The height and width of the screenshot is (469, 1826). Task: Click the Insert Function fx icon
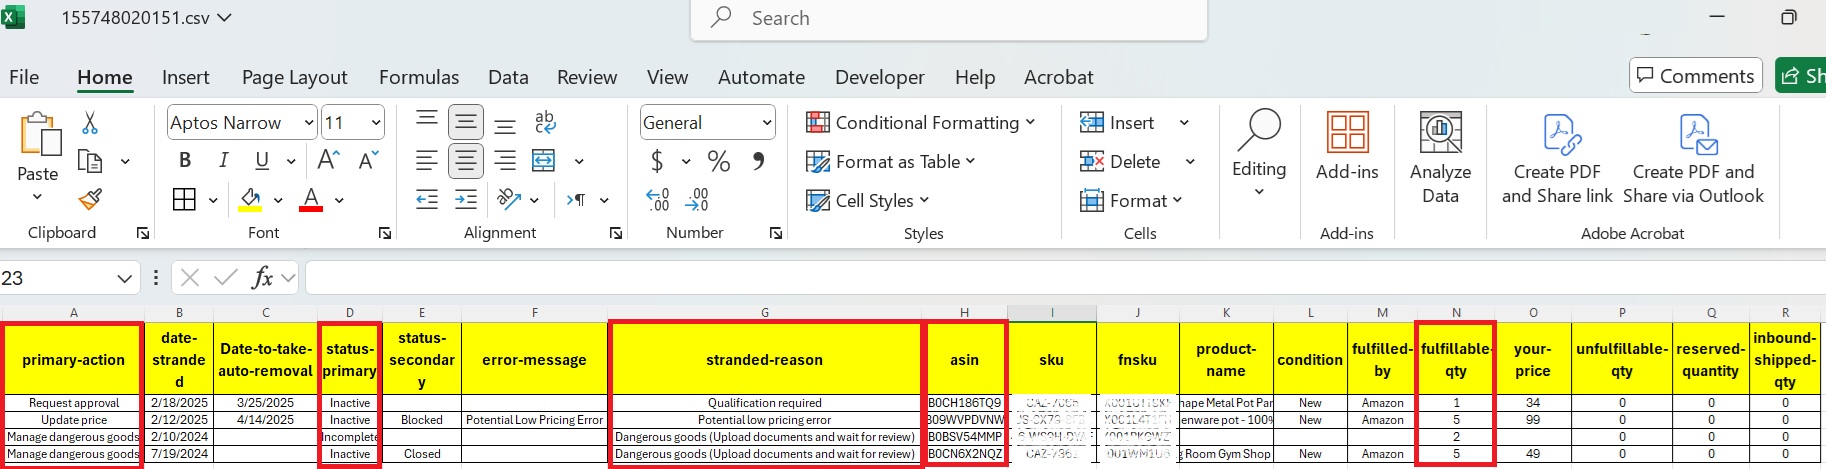point(262,277)
